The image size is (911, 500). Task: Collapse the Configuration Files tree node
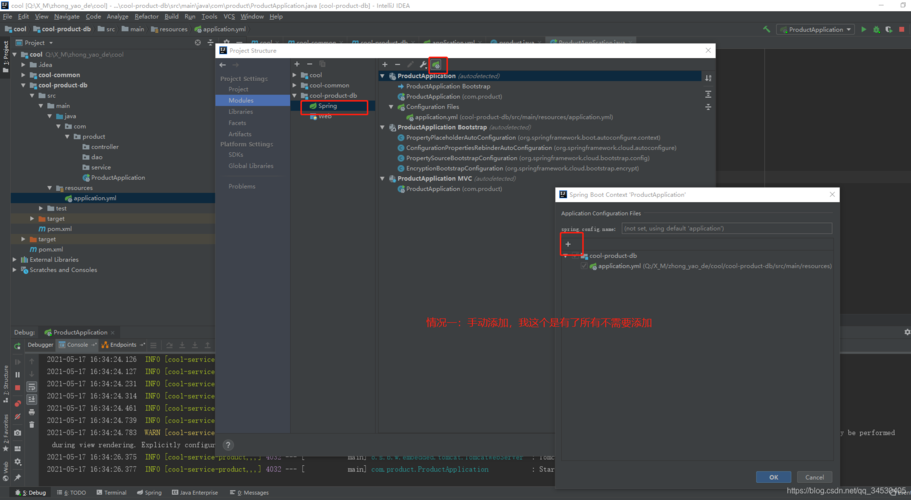[391, 107]
